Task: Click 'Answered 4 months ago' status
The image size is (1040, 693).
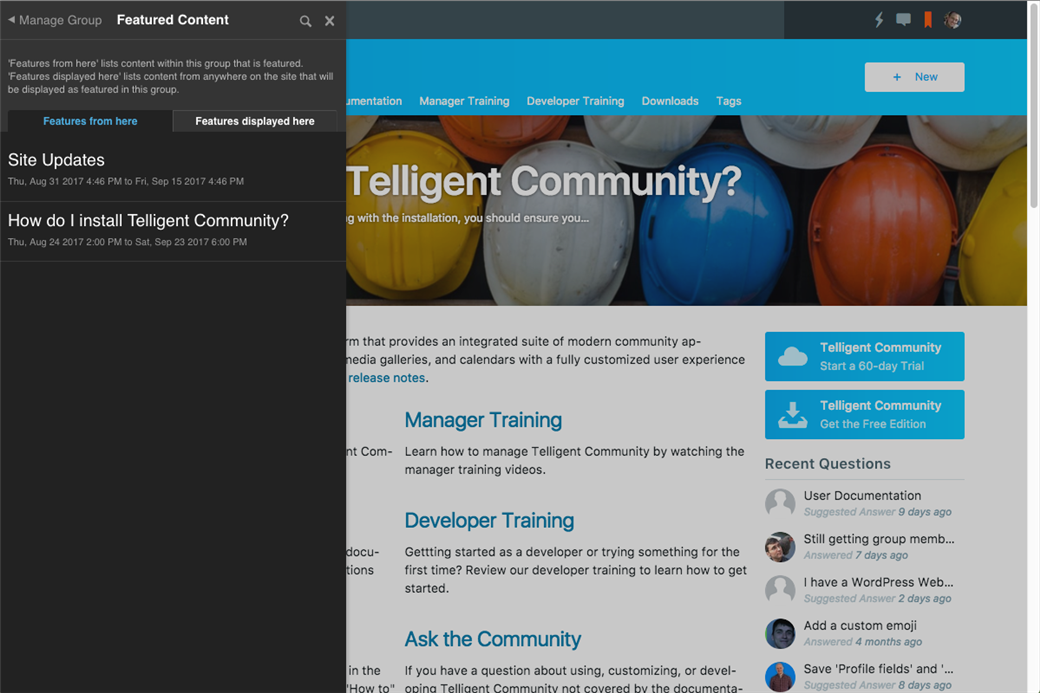Action: pyautogui.click(x=863, y=642)
